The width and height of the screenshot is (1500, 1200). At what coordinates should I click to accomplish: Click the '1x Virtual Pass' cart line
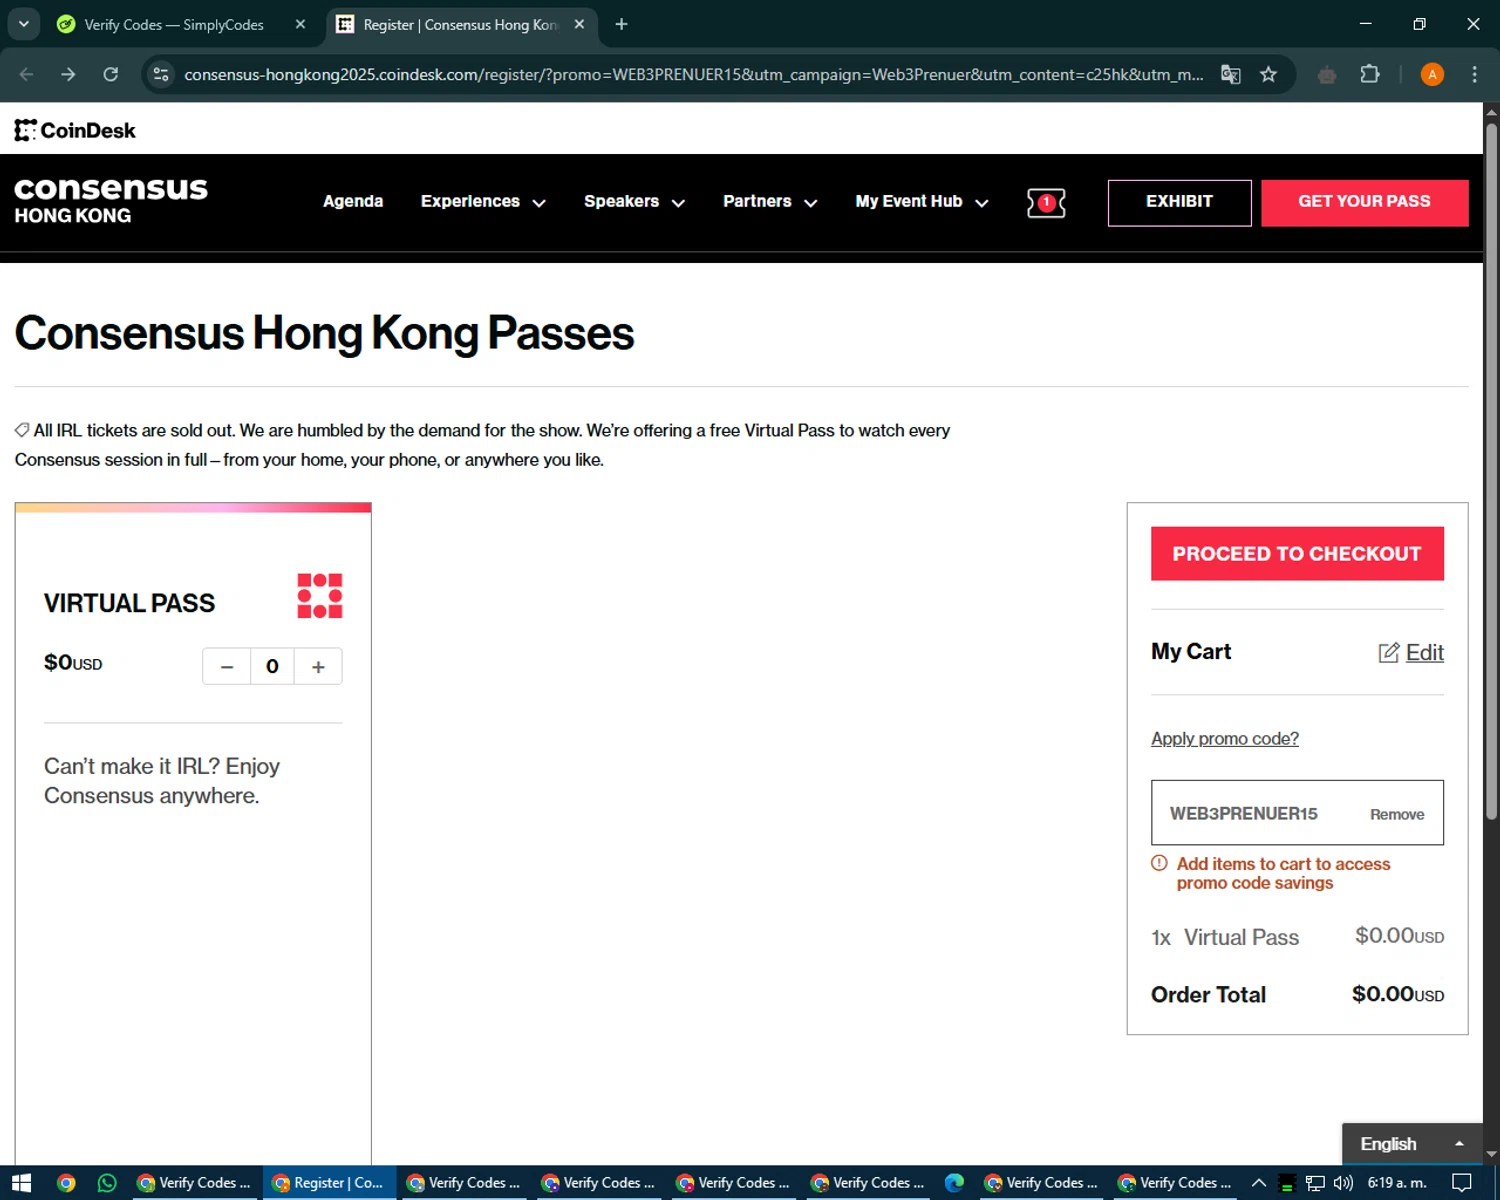1297,937
